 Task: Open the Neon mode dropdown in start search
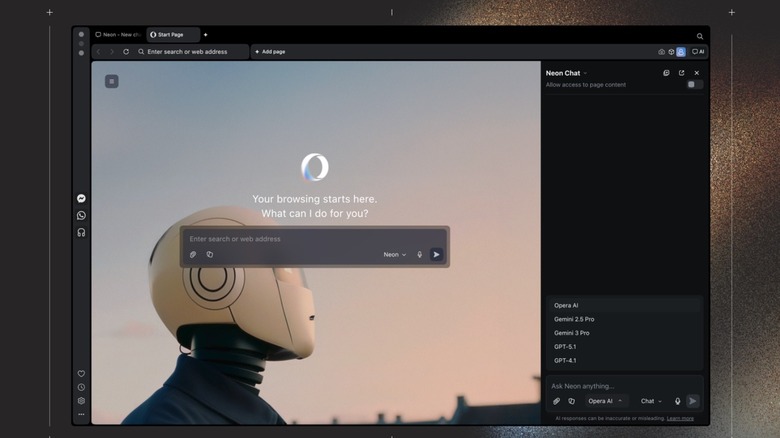(x=394, y=254)
